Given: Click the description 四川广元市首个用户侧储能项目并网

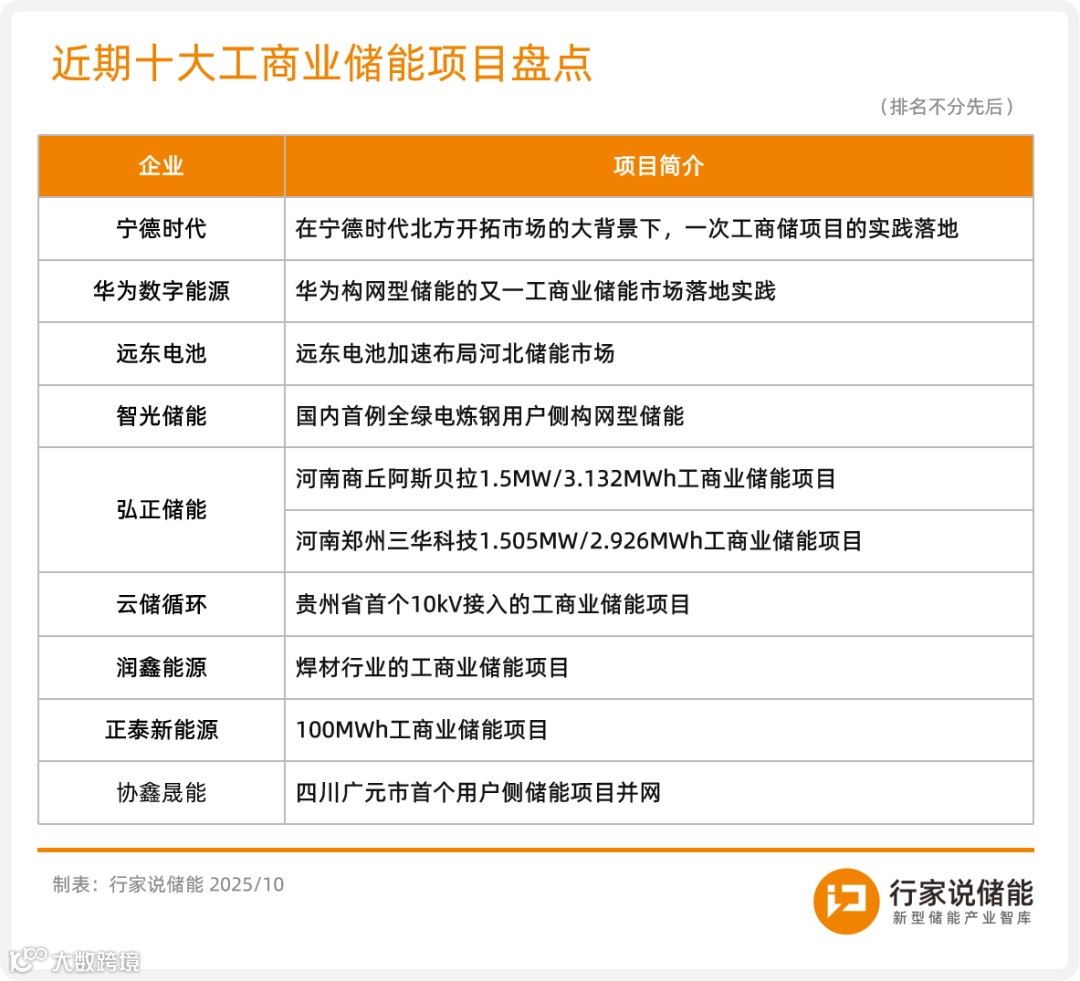Looking at the screenshot, I should coord(478,793).
